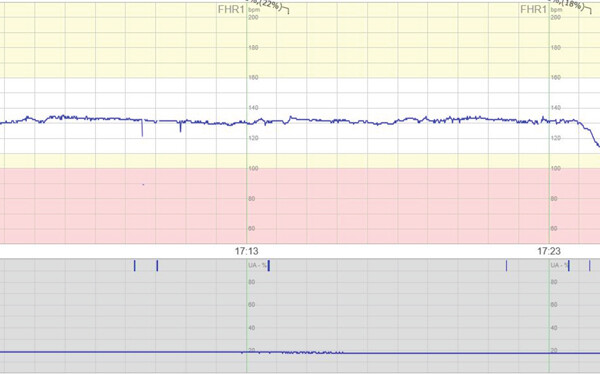This screenshot has width=600, height=374.
Task: Select the last event tick mark at far right
Action: (590, 266)
